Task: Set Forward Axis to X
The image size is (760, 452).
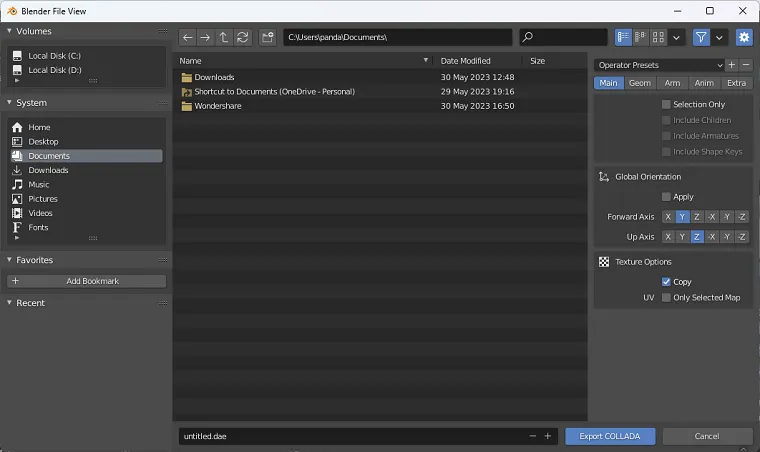Action: coord(668,217)
